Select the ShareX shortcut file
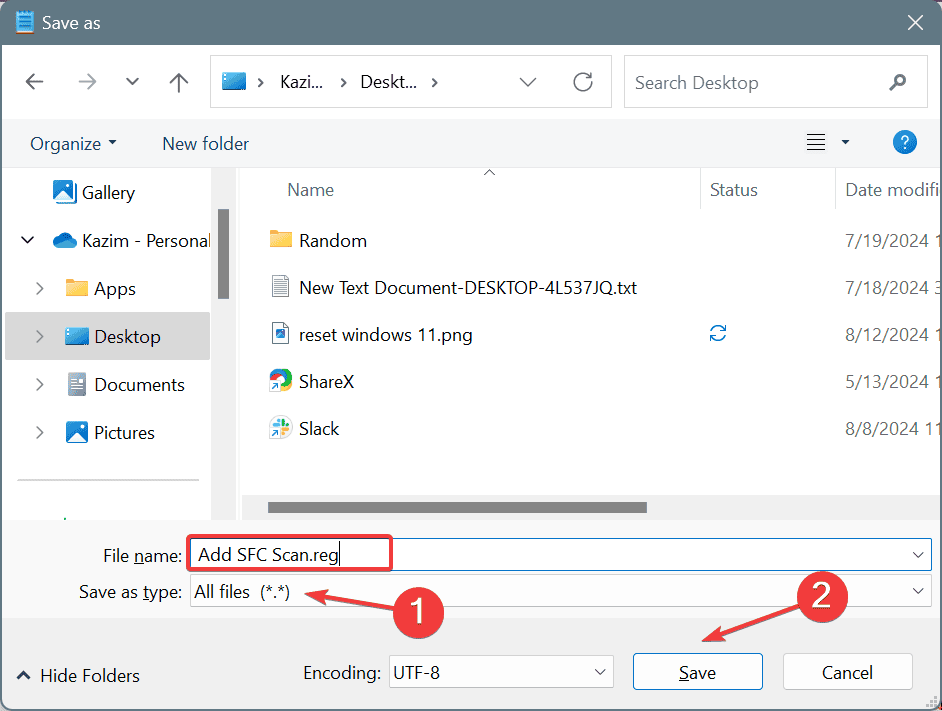Viewport: 942px width, 711px height. pyautogui.click(x=326, y=381)
